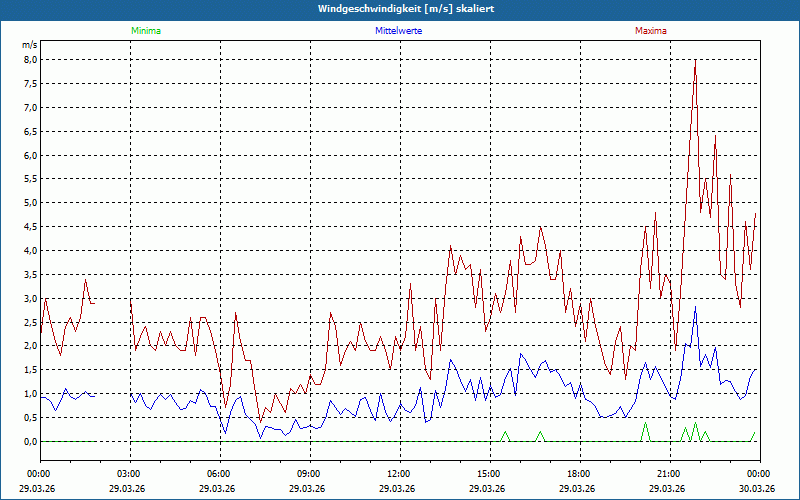Click the Minima legend label
The height and width of the screenshot is (500, 800).
[x=146, y=31]
